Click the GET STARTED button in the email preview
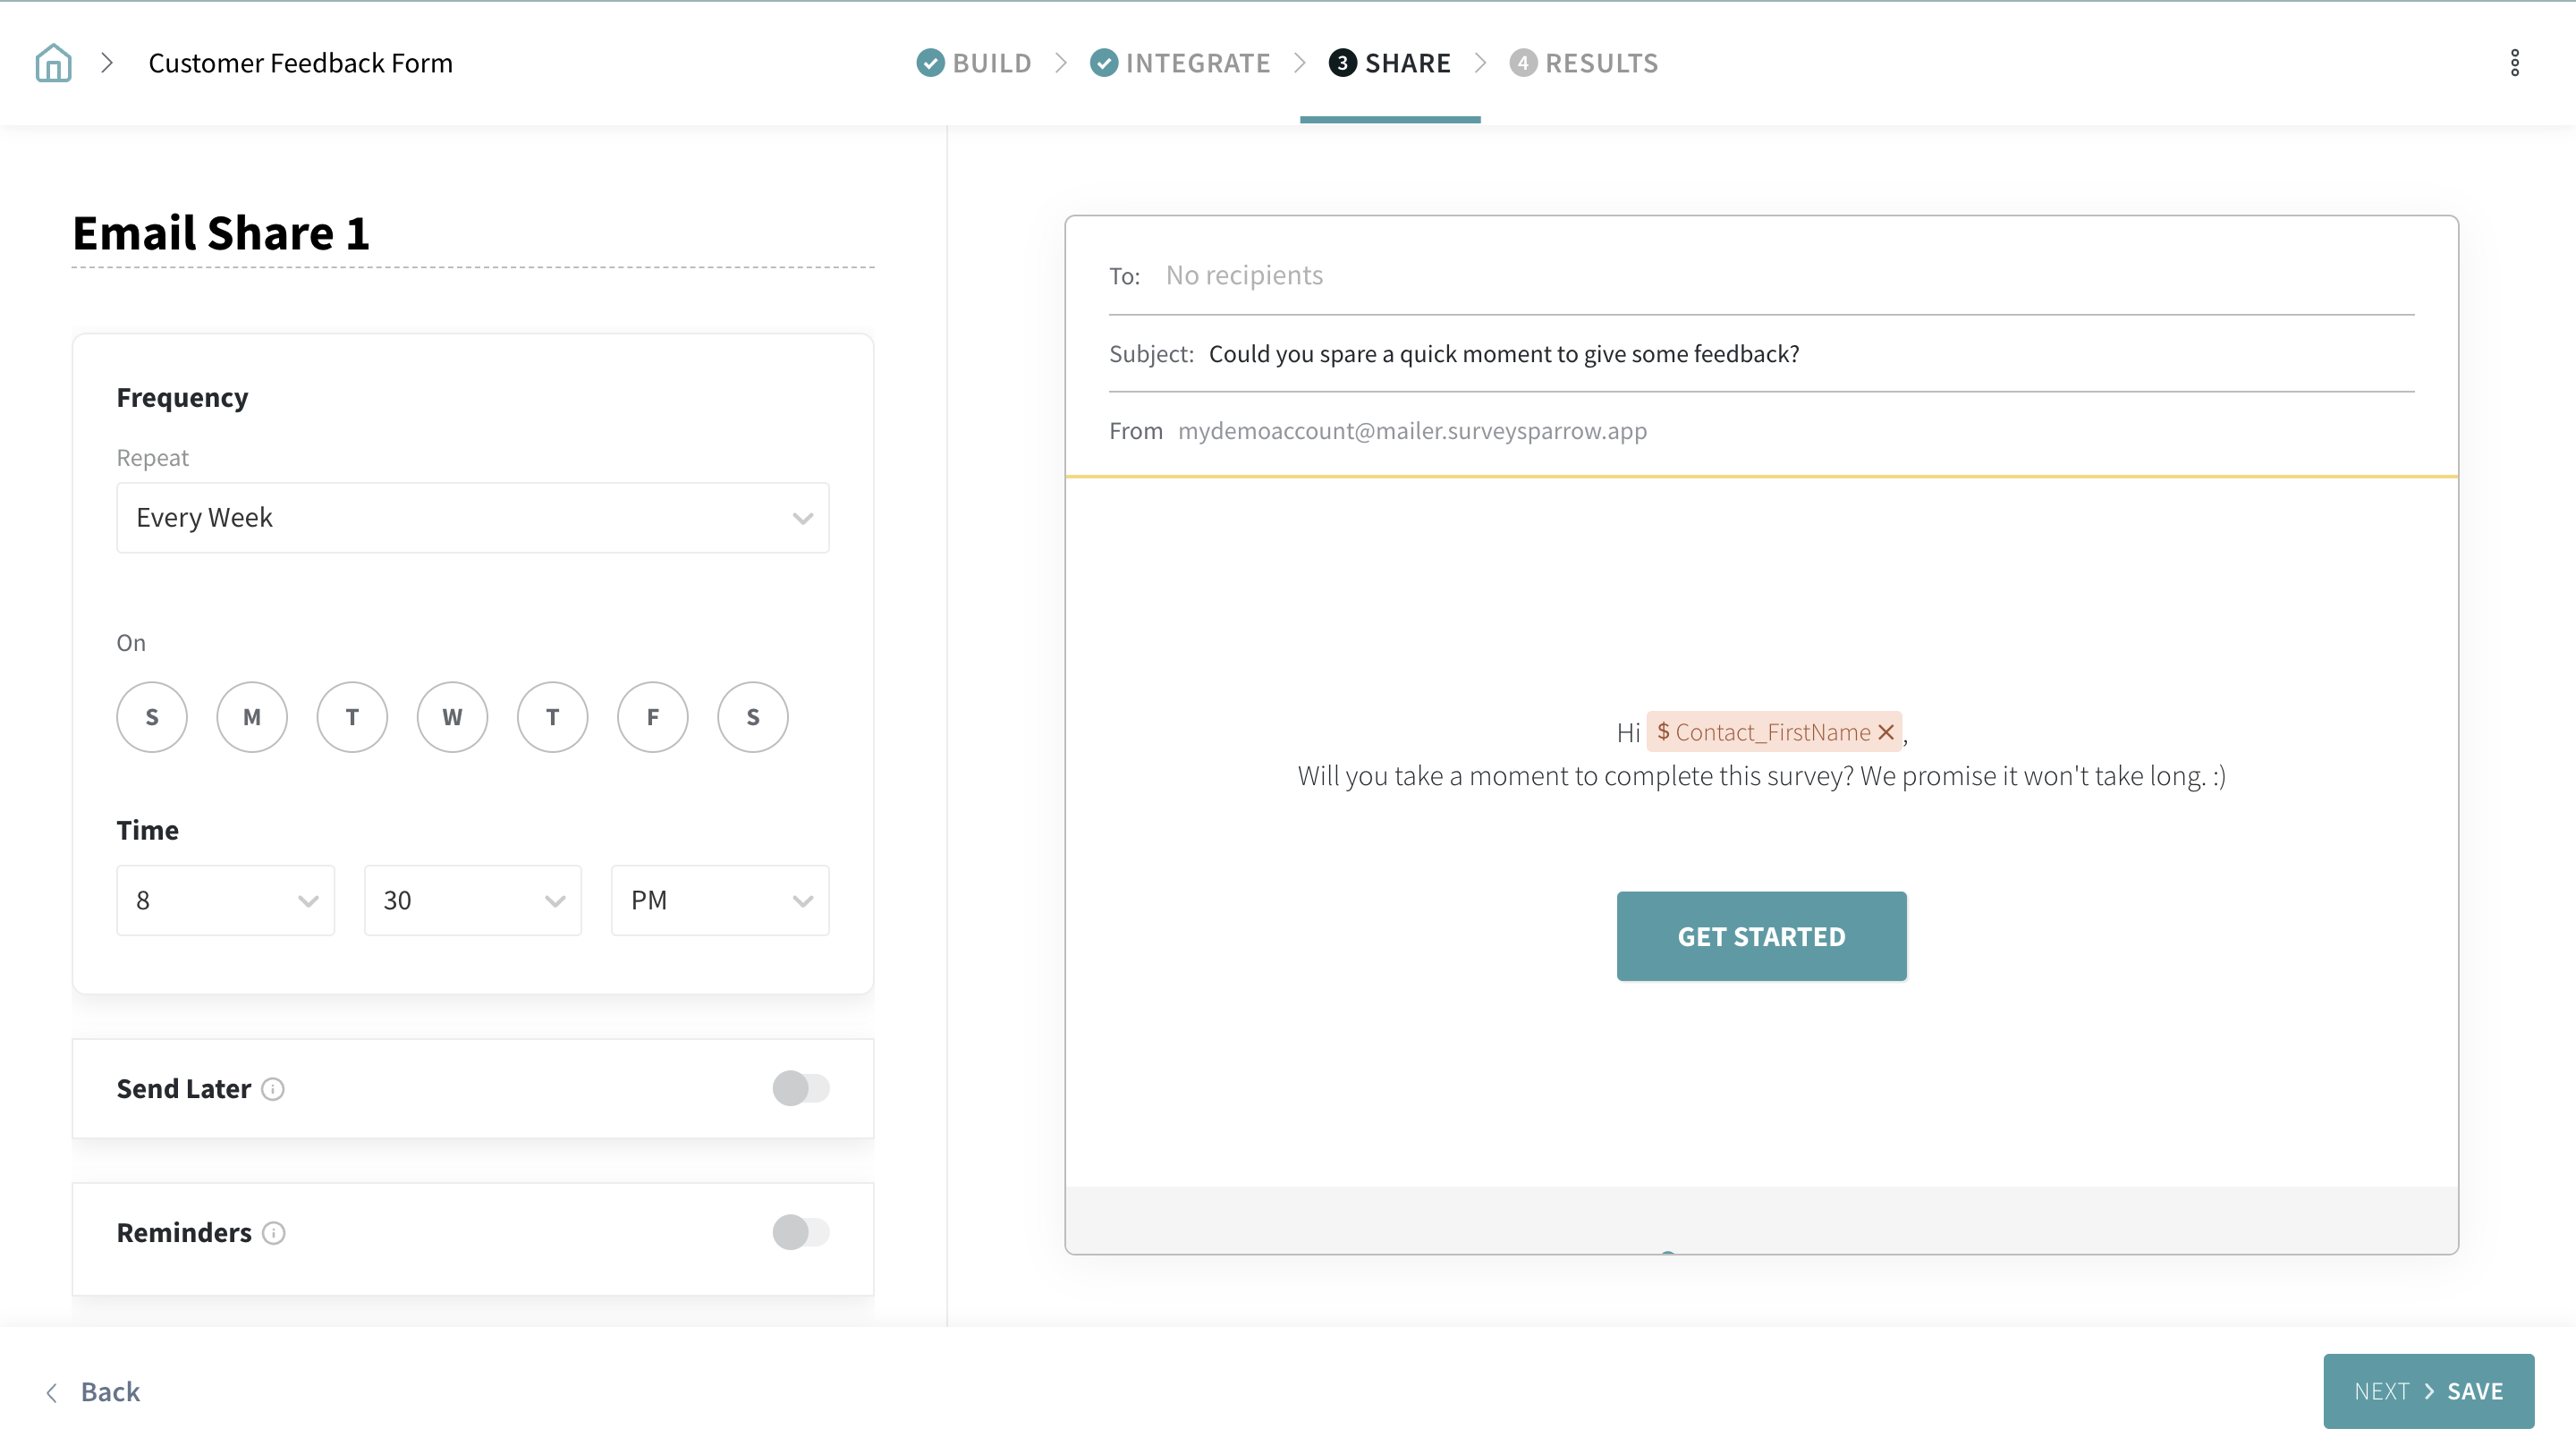Viewport: 2576px width, 1454px height. [1761, 936]
